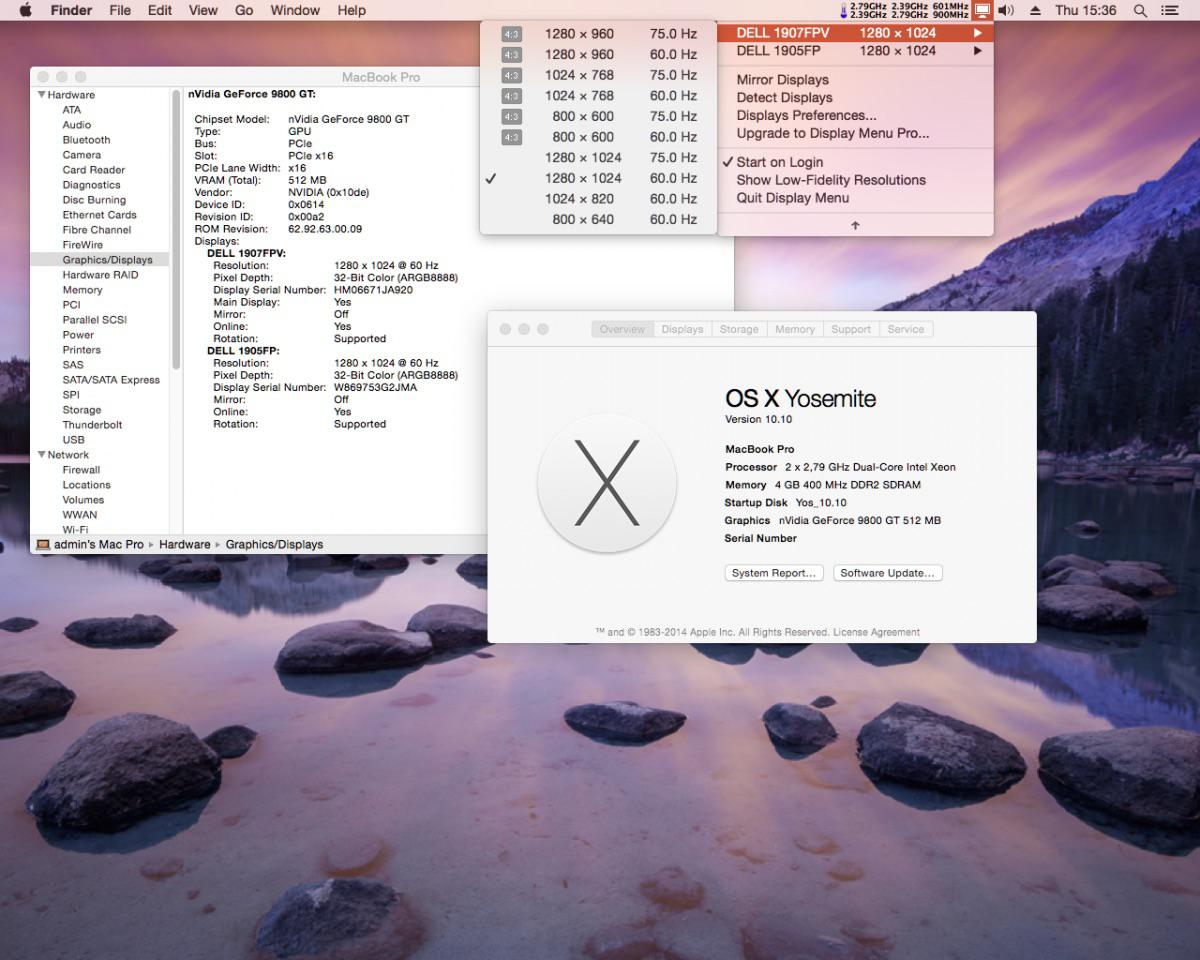1200x960 pixels.
Task: Click the Software Update button
Action: coord(887,573)
